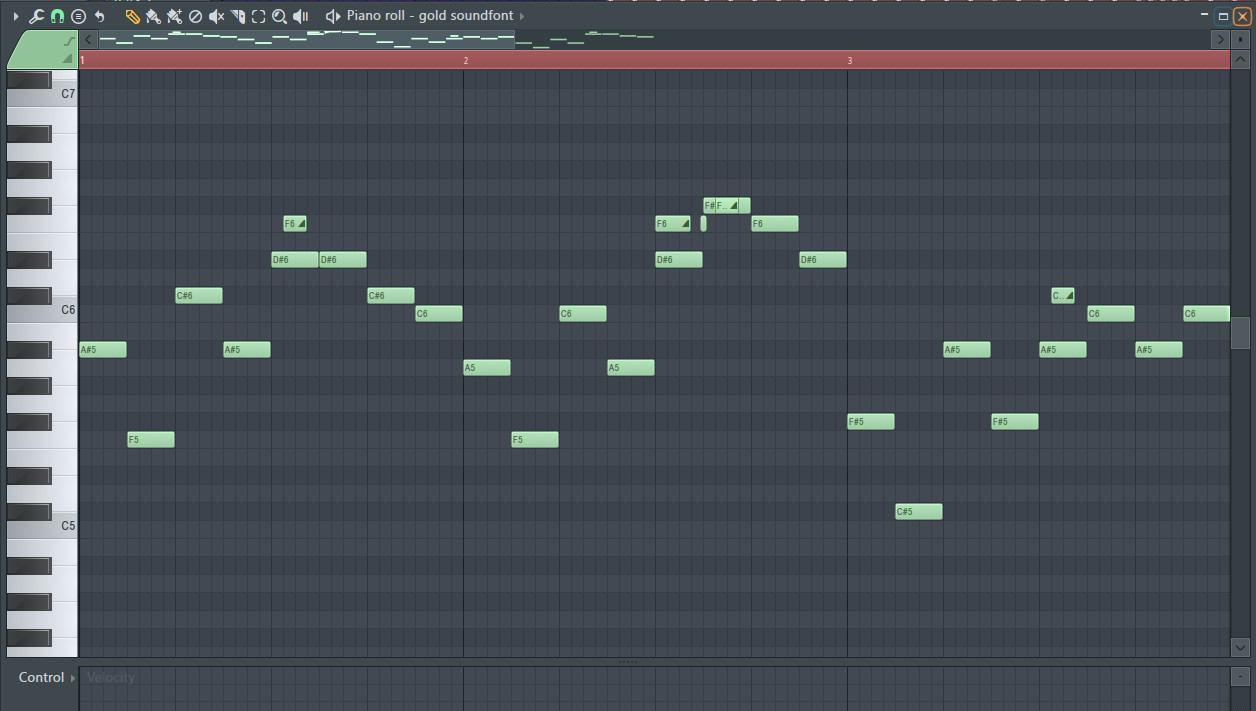Viewport: 1256px width, 711px height.
Task: Select the Playback preview speaker tool
Action: pos(301,16)
